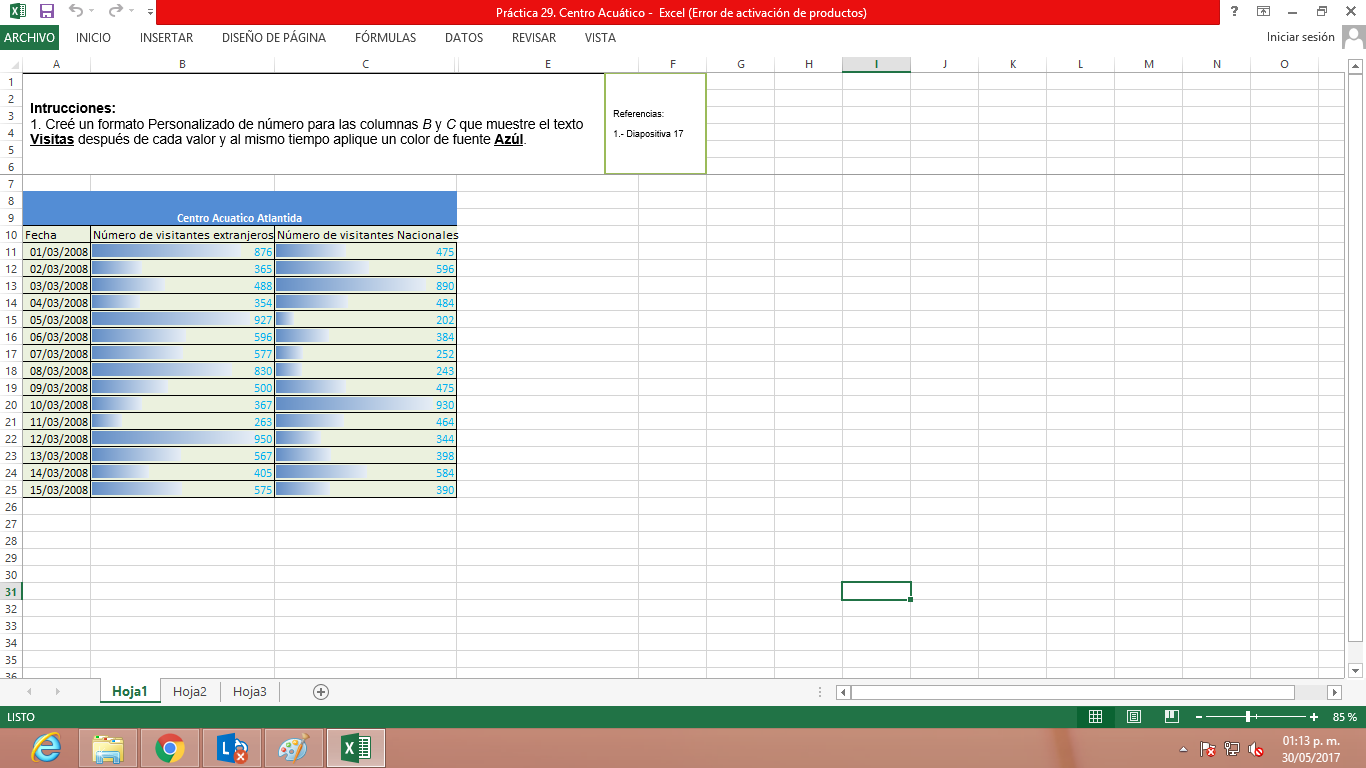The image size is (1366, 768).
Task: Click the 85 % zoom level
Action: tap(1345, 717)
